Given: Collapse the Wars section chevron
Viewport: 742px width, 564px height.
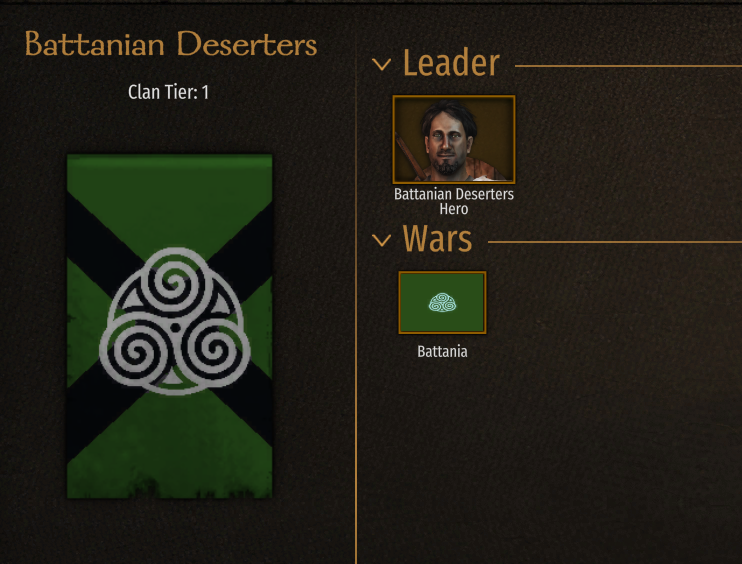Looking at the screenshot, I should click(x=381, y=240).
